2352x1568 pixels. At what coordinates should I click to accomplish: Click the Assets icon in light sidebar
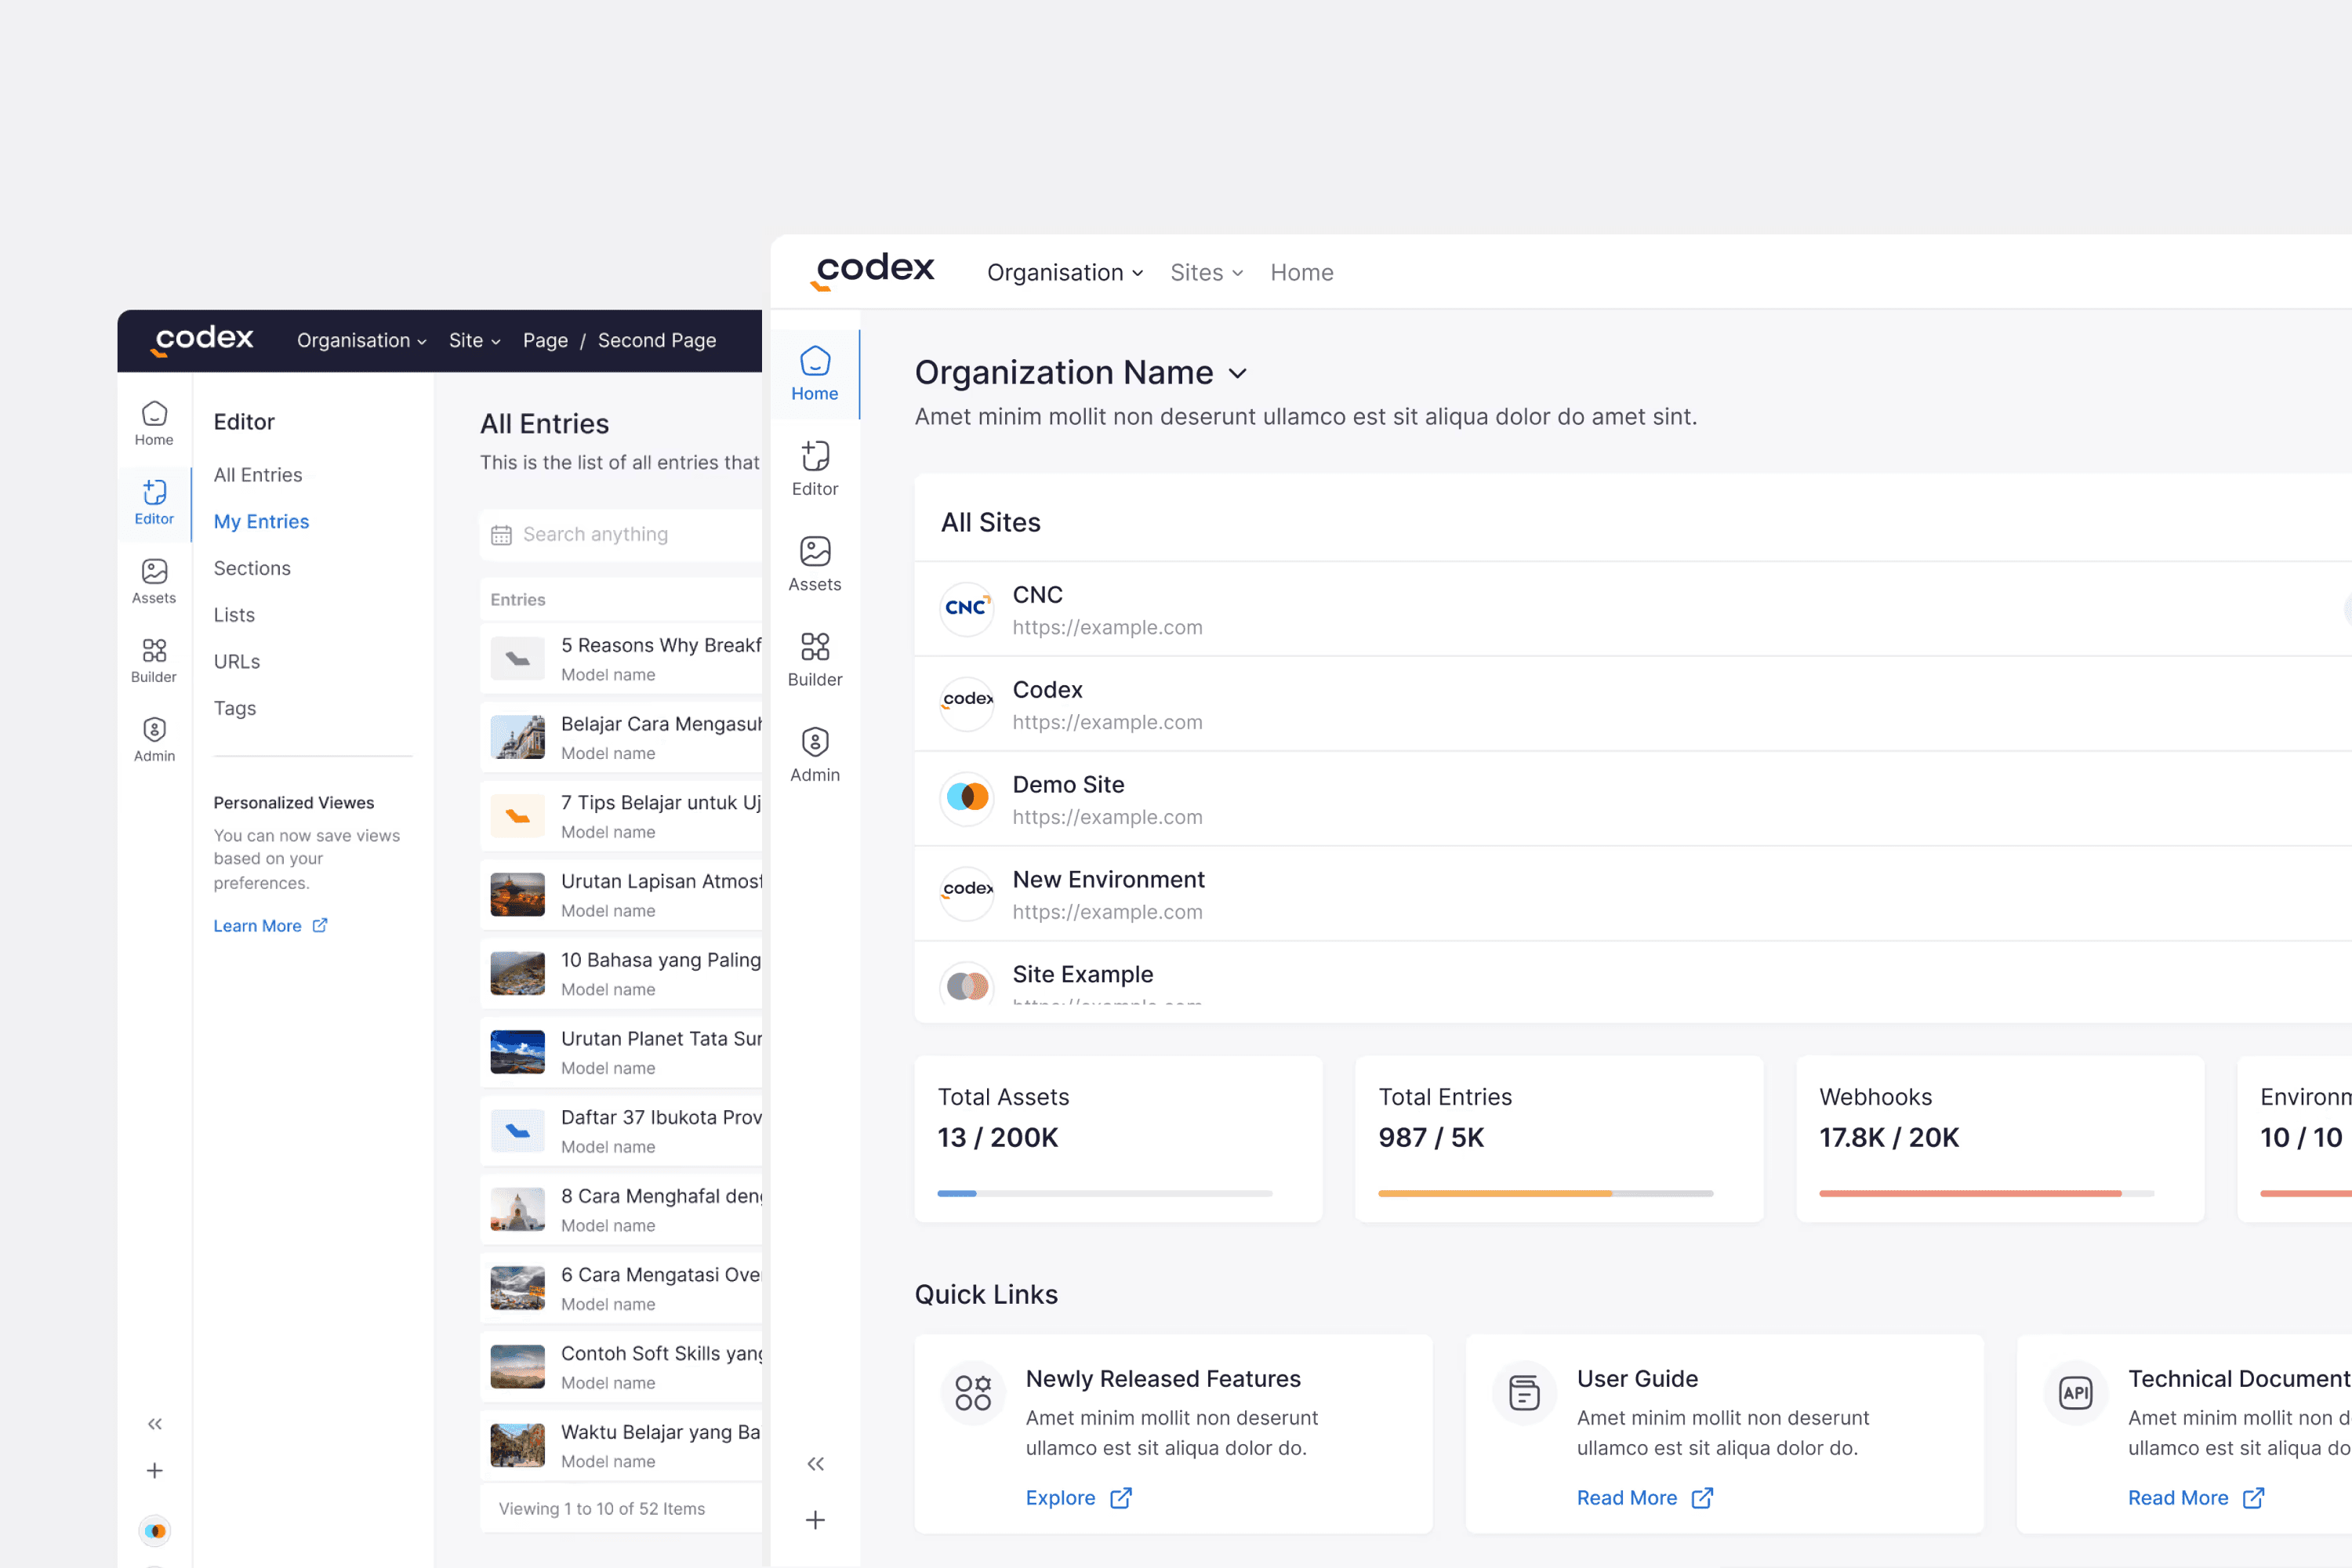[814, 551]
